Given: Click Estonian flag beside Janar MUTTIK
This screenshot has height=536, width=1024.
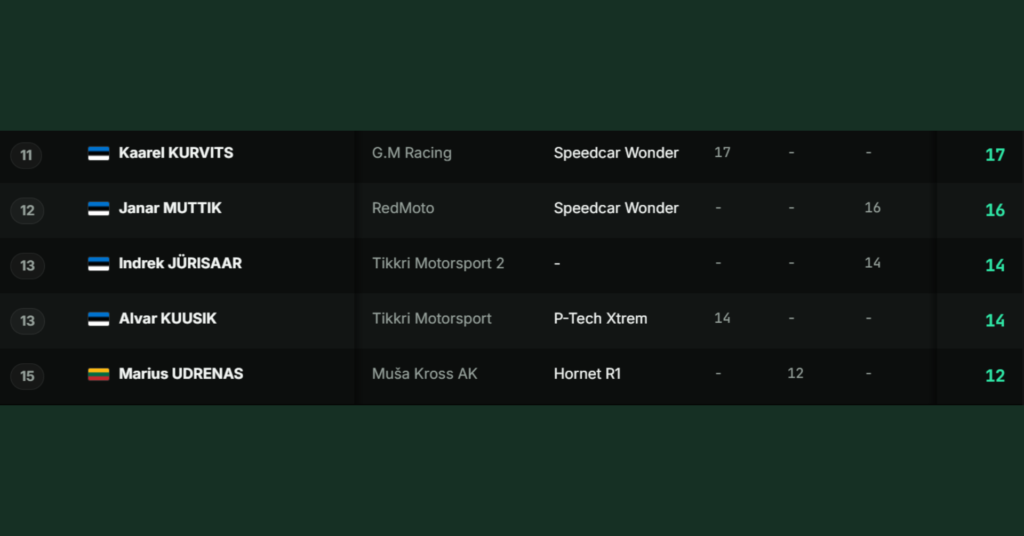Looking at the screenshot, I should 99,208.
